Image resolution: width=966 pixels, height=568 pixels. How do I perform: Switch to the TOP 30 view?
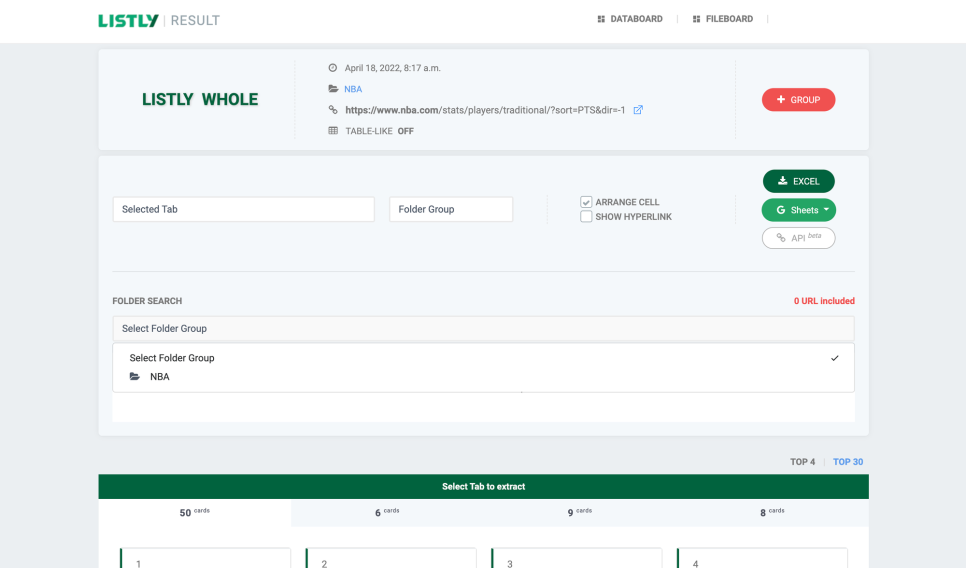point(848,461)
